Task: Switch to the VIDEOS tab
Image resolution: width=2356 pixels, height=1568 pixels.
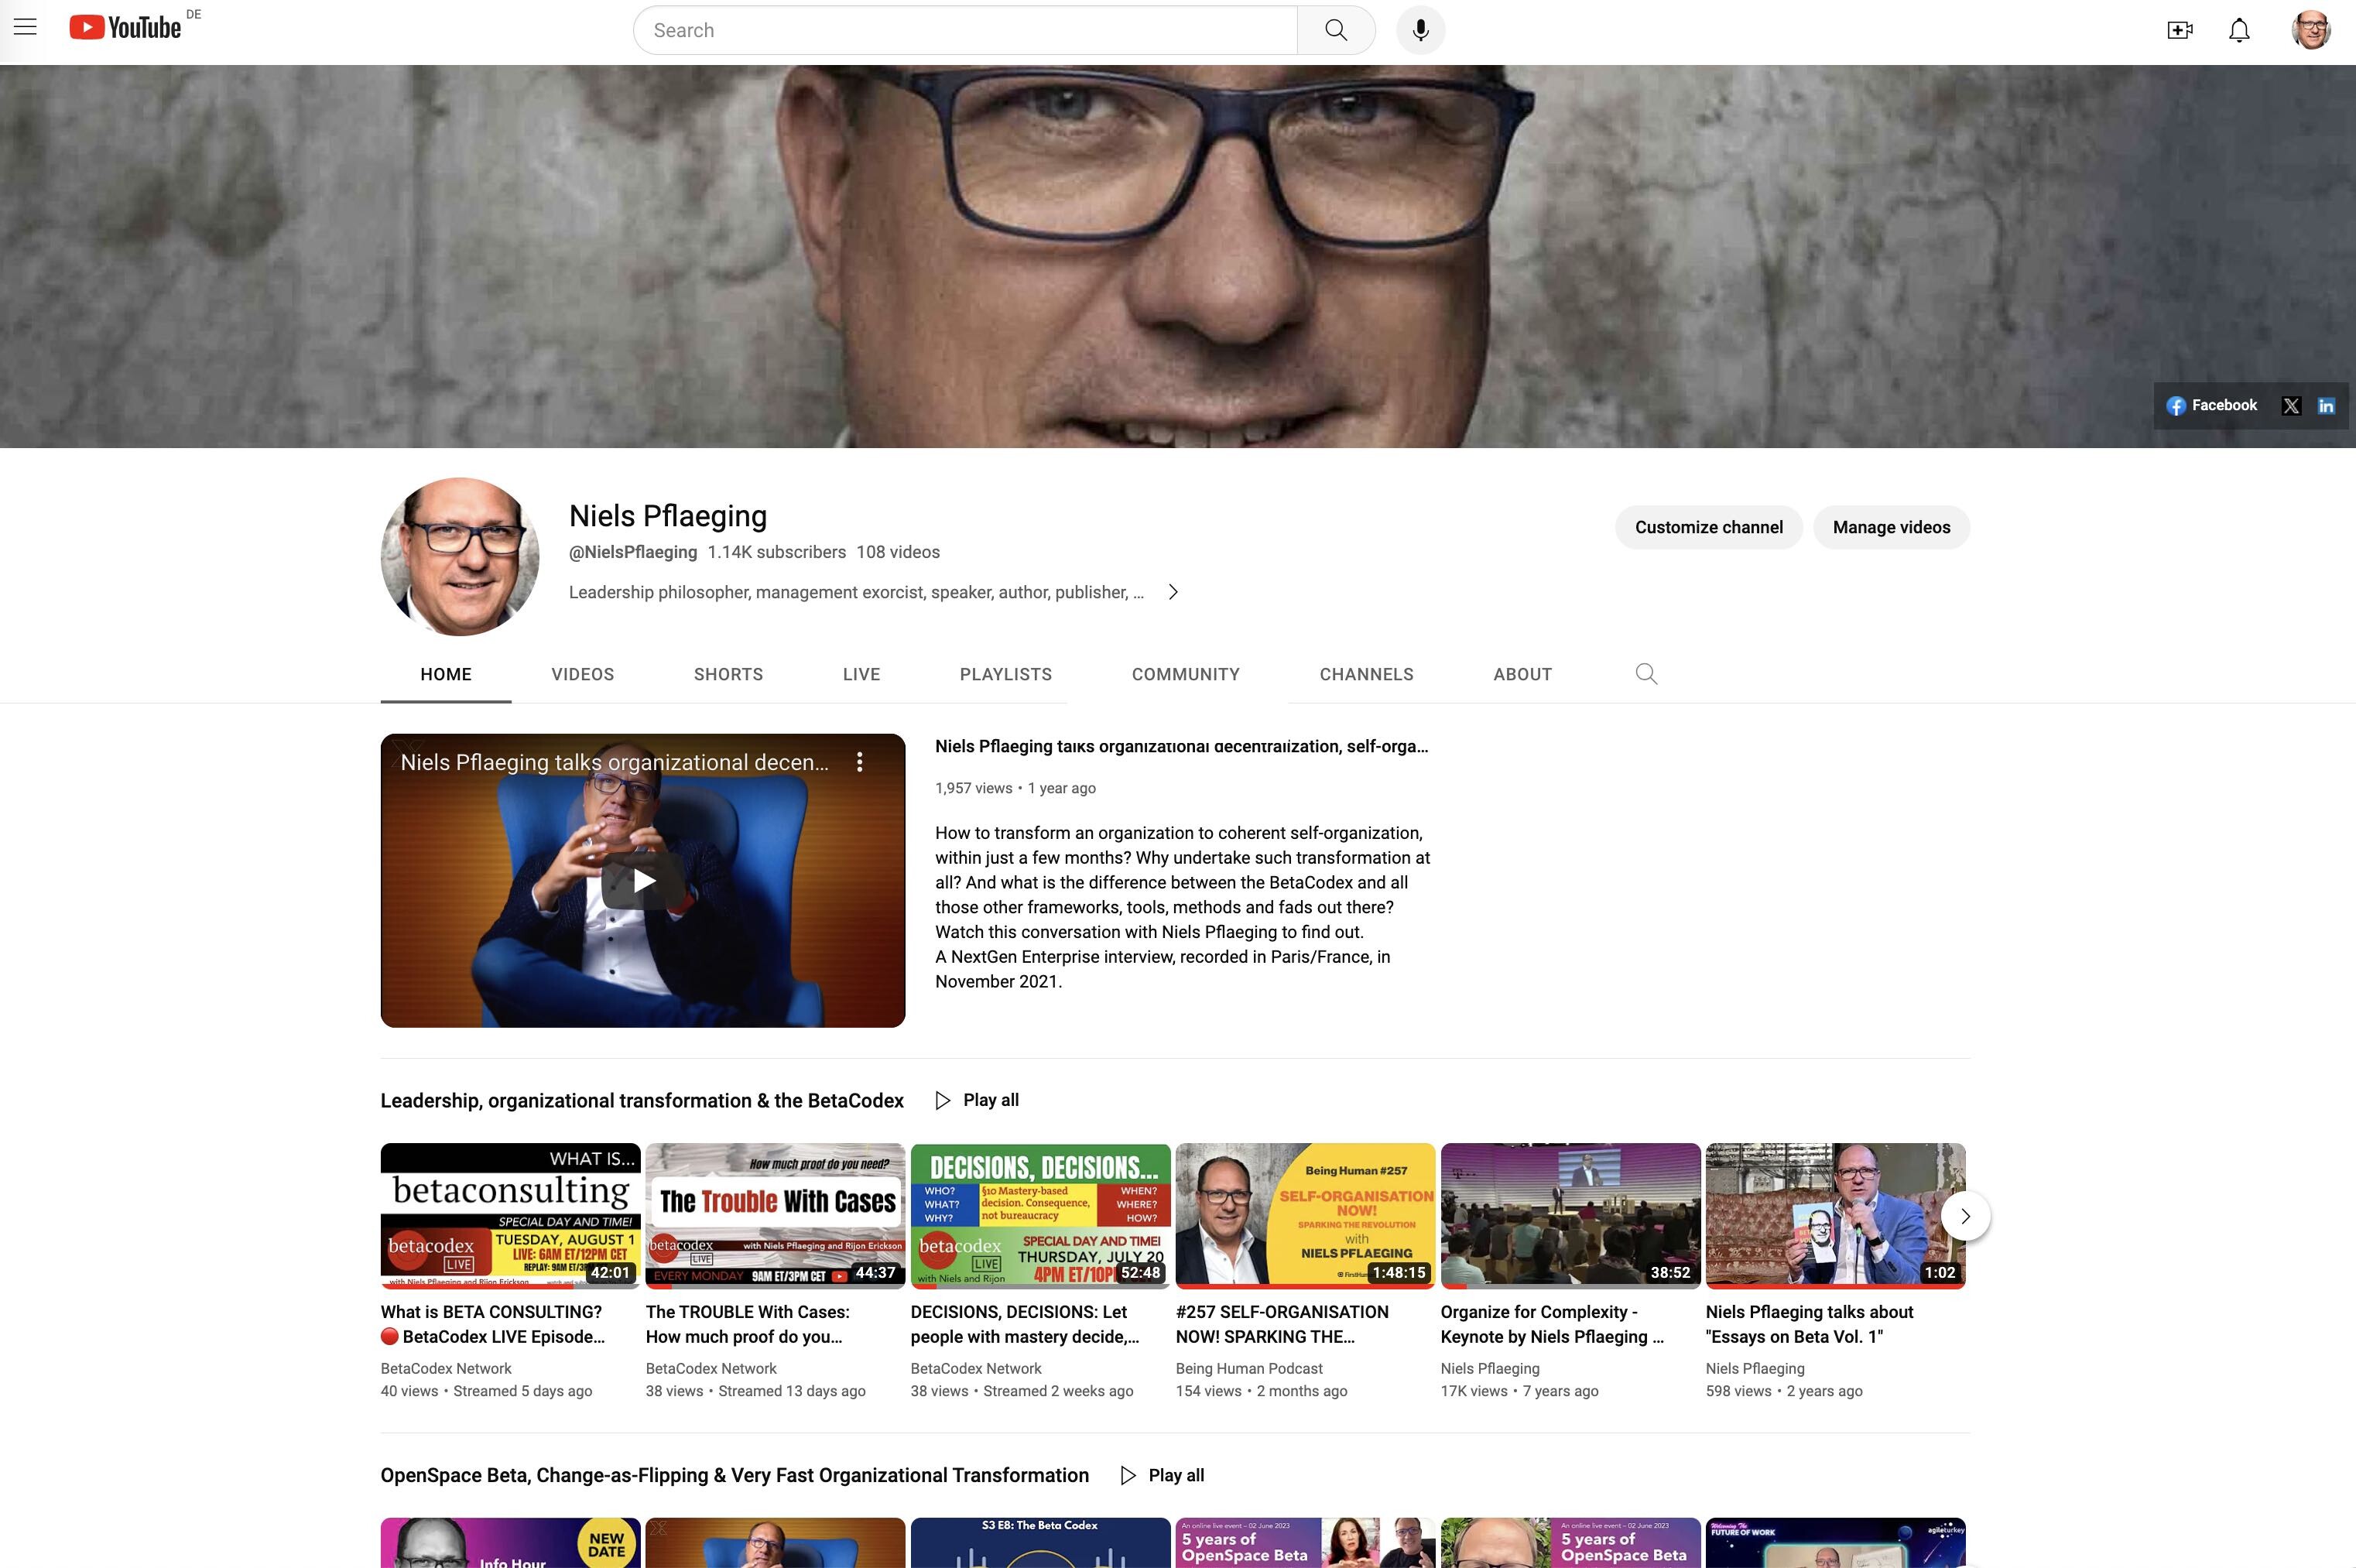Action: click(x=583, y=674)
